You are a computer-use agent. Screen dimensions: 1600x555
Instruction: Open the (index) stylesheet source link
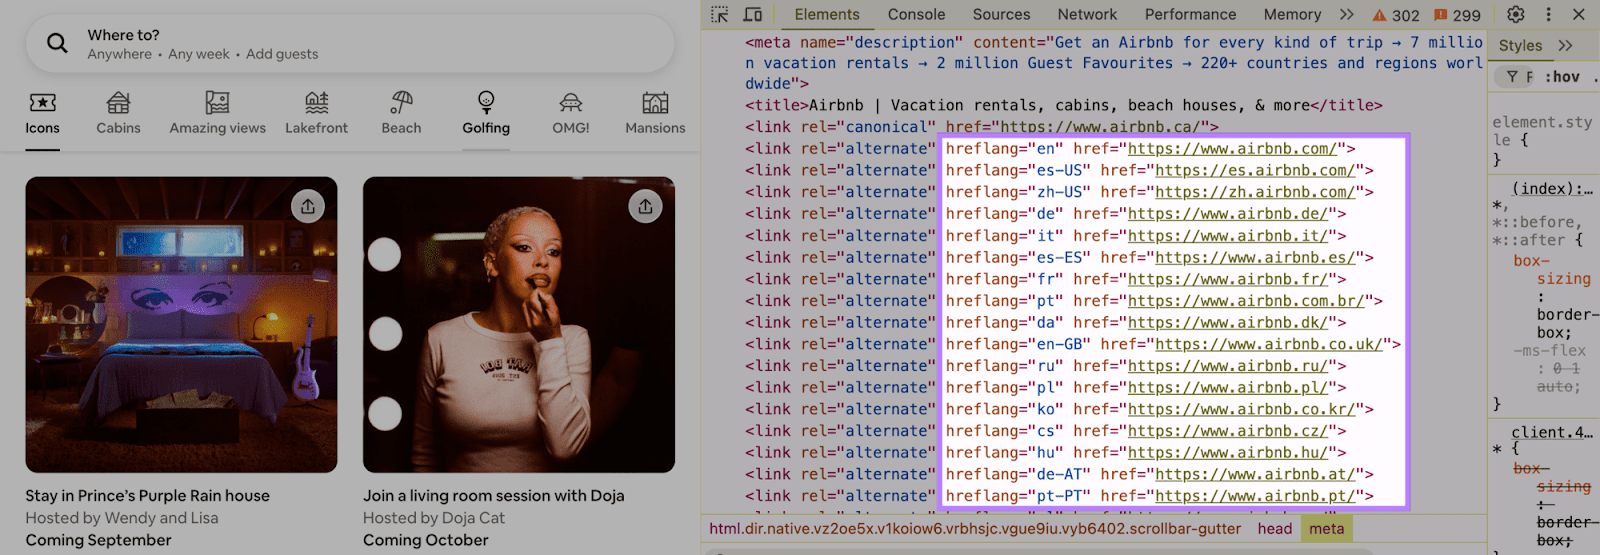1552,188
